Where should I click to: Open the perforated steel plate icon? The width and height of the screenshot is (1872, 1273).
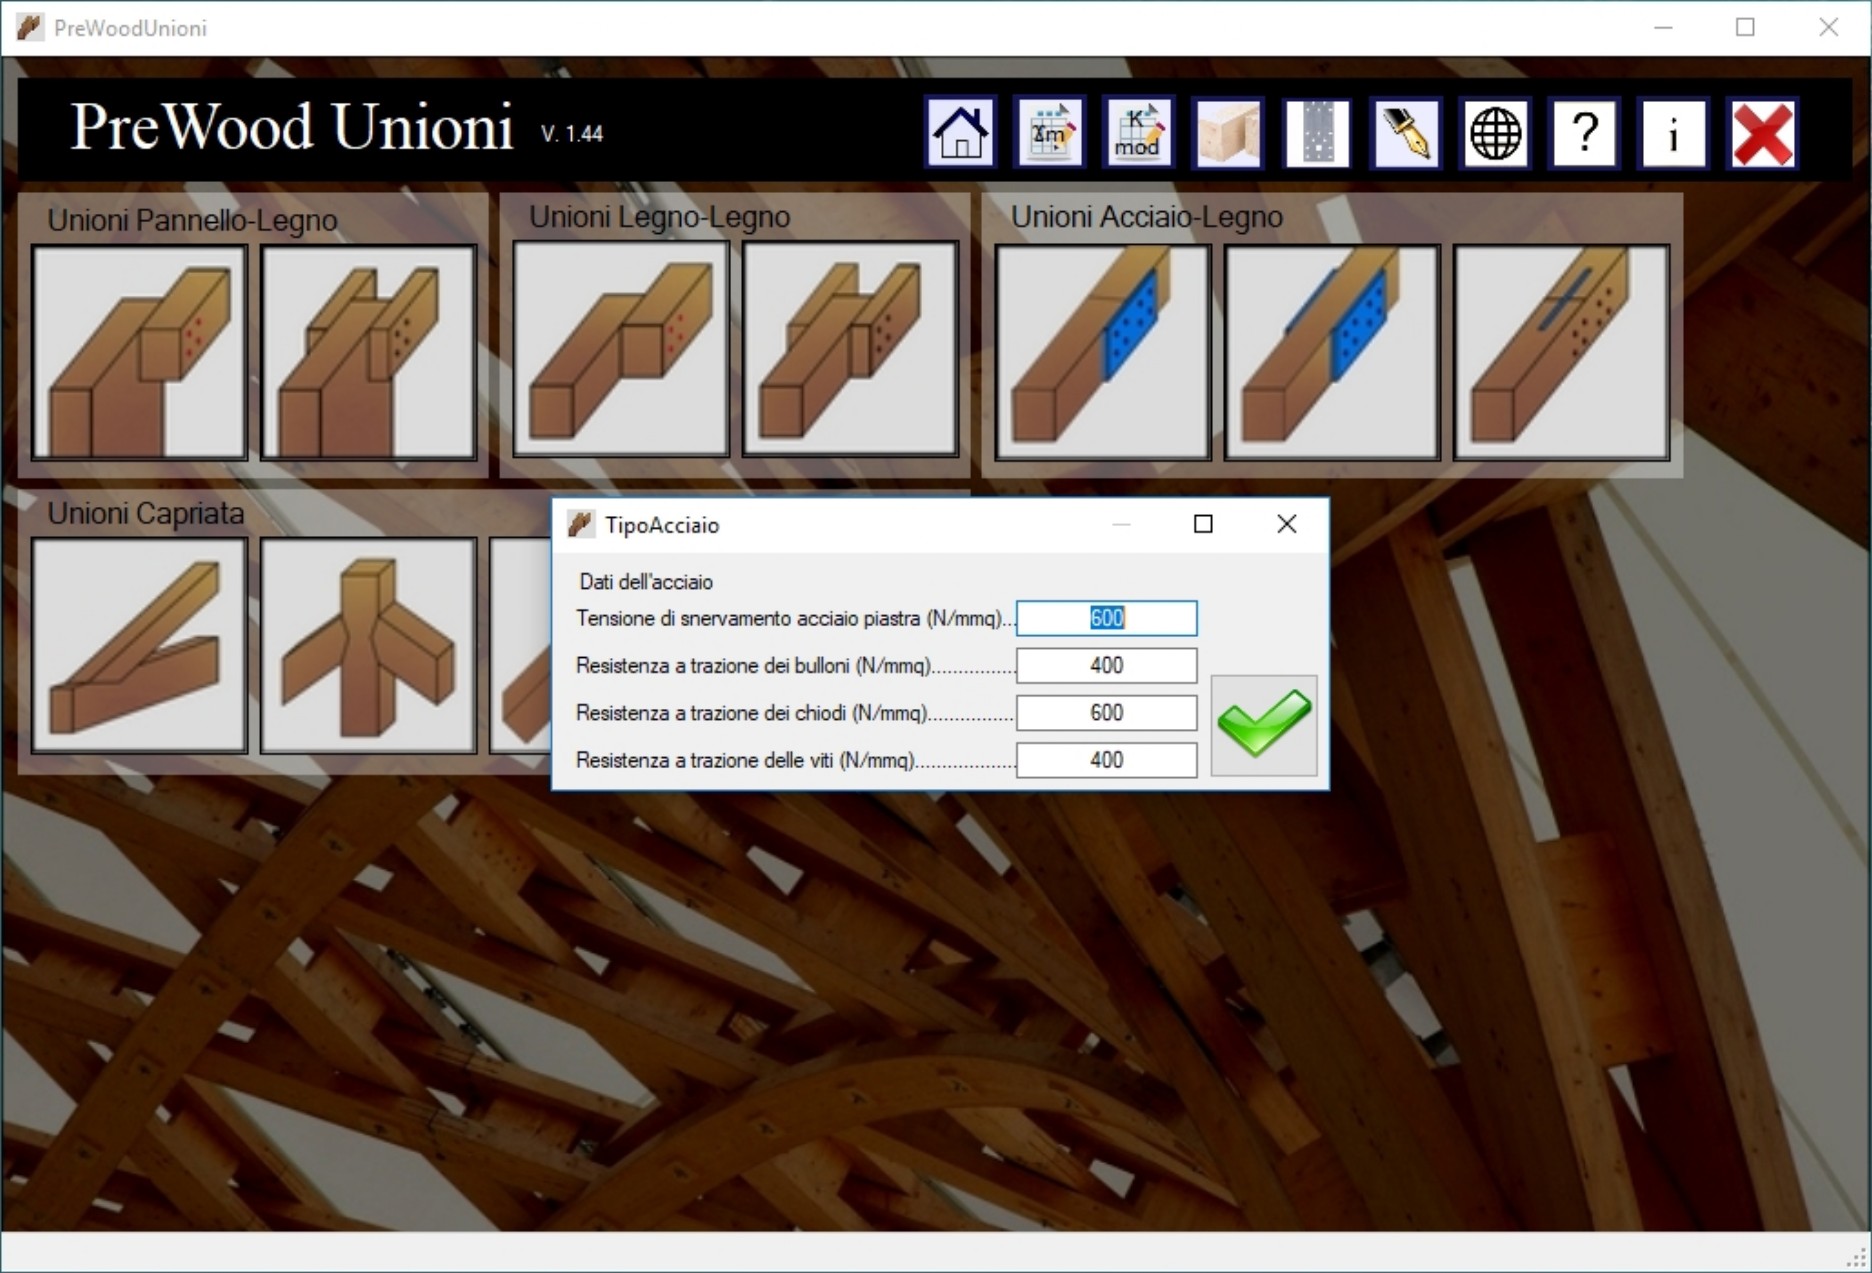coord(1317,132)
